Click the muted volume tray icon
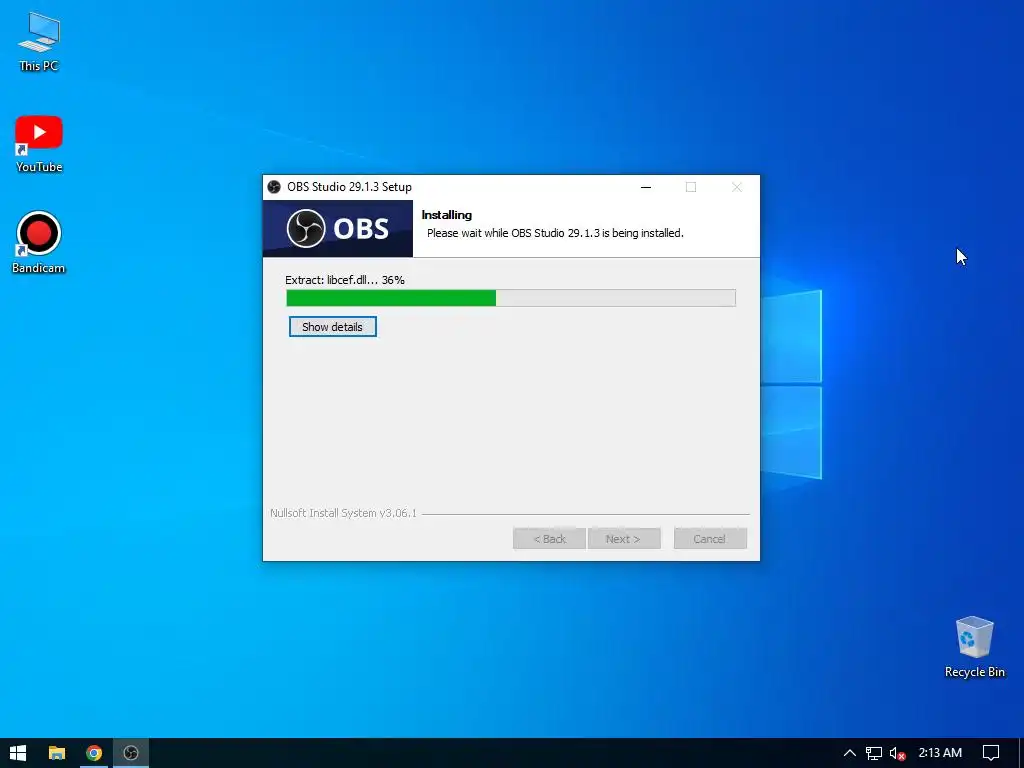Image resolution: width=1024 pixels, height=768 pixels. pos(898,753)
